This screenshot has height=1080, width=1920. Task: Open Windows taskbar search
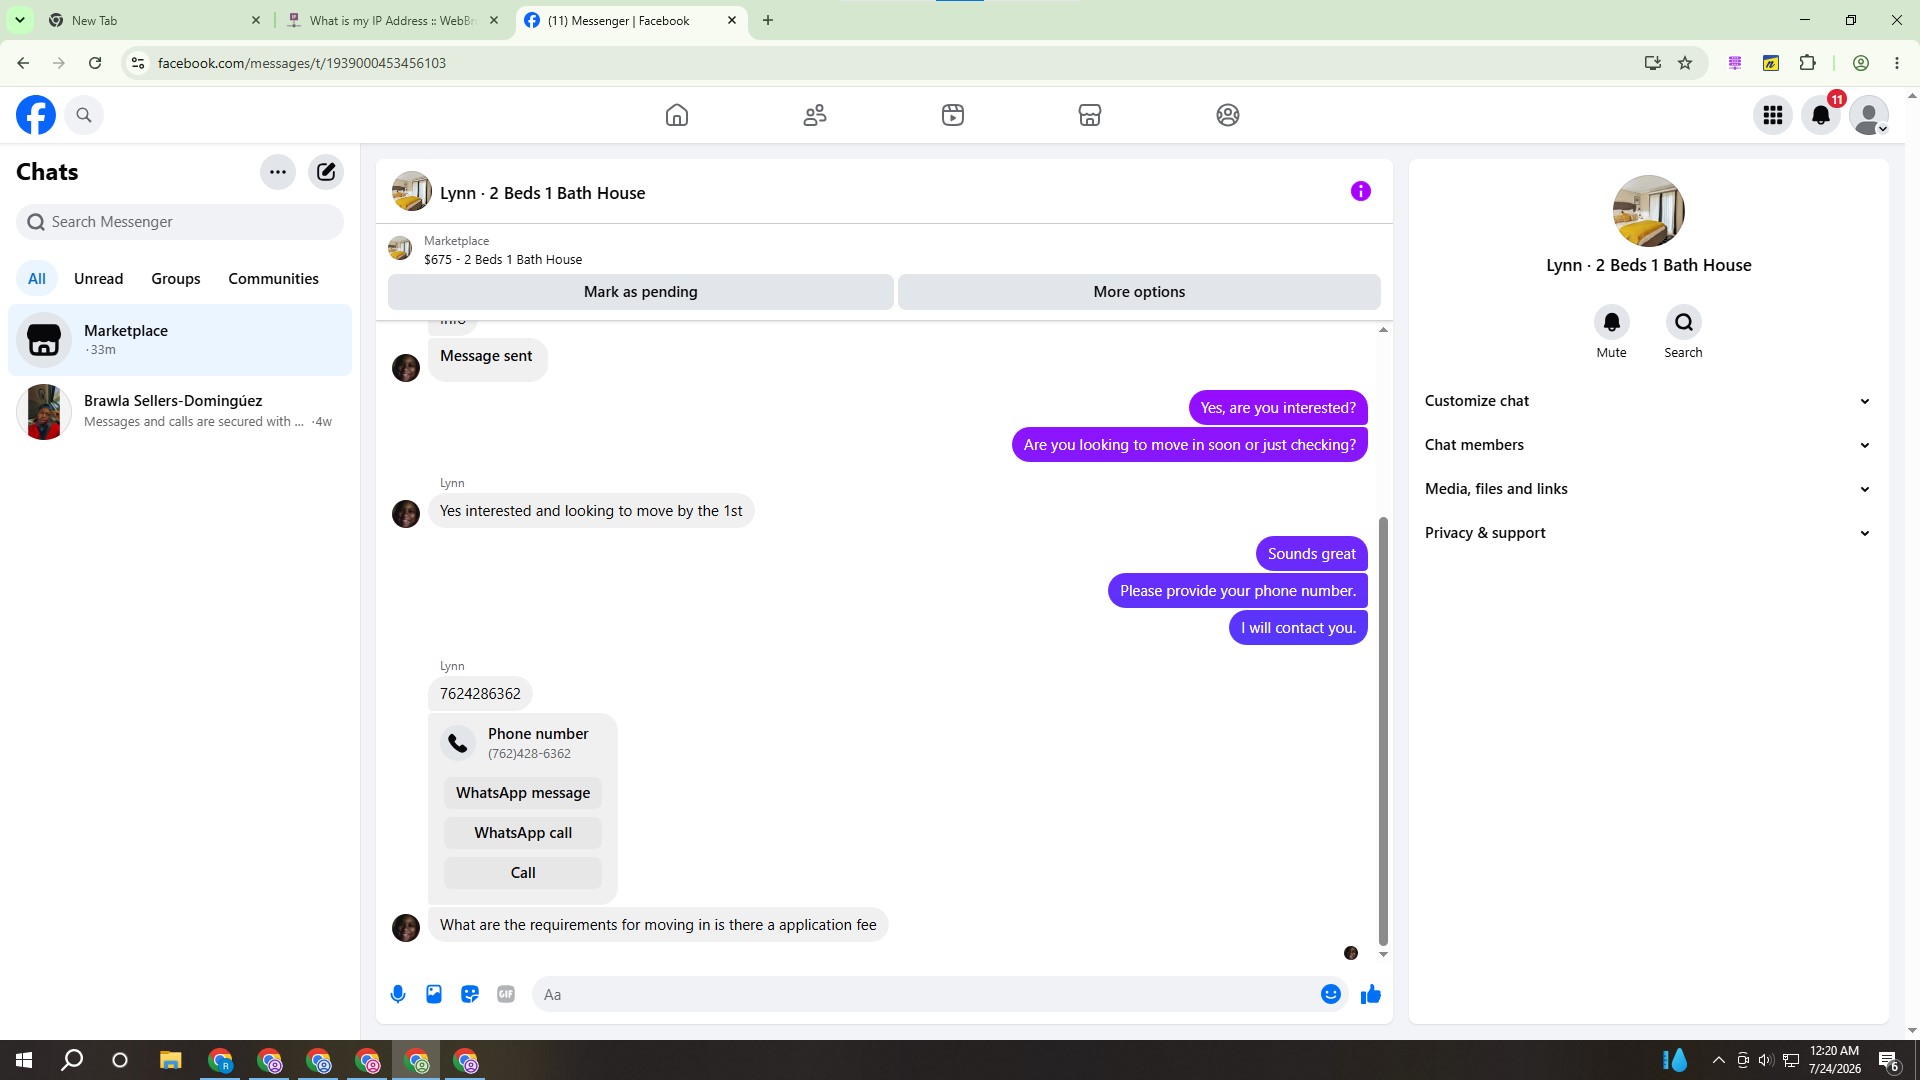(72, 1060)
